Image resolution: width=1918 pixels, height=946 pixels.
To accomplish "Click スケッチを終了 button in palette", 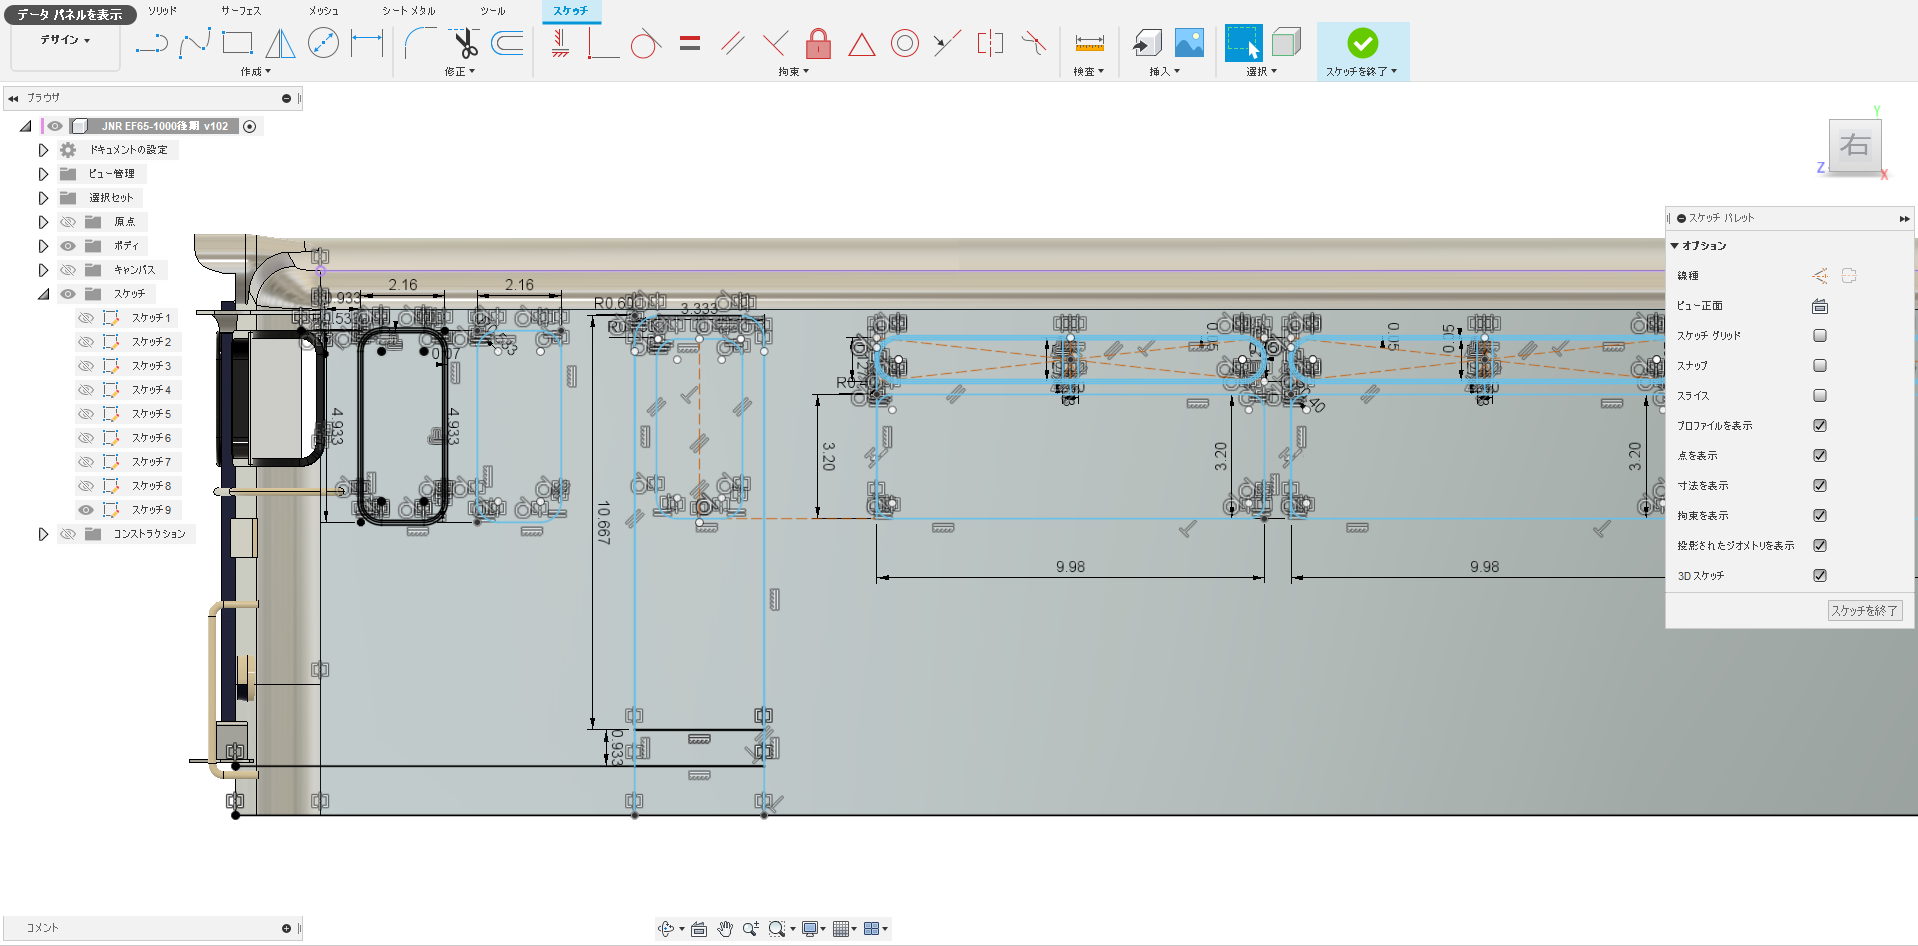I will [1864, 610].
